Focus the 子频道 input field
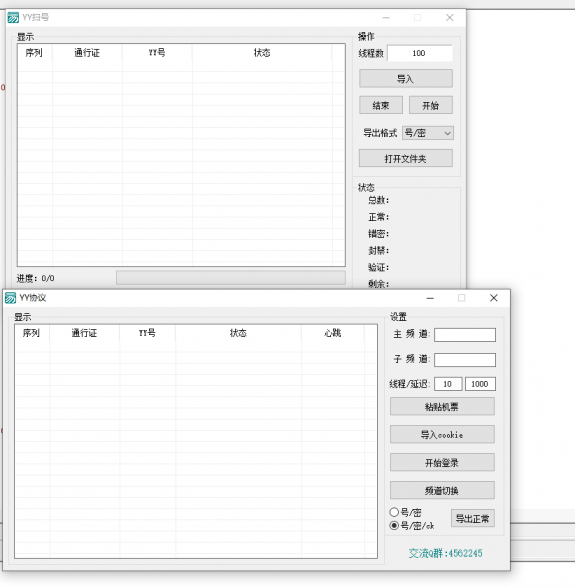Screen dimensions: 575x588 point(465,360)
